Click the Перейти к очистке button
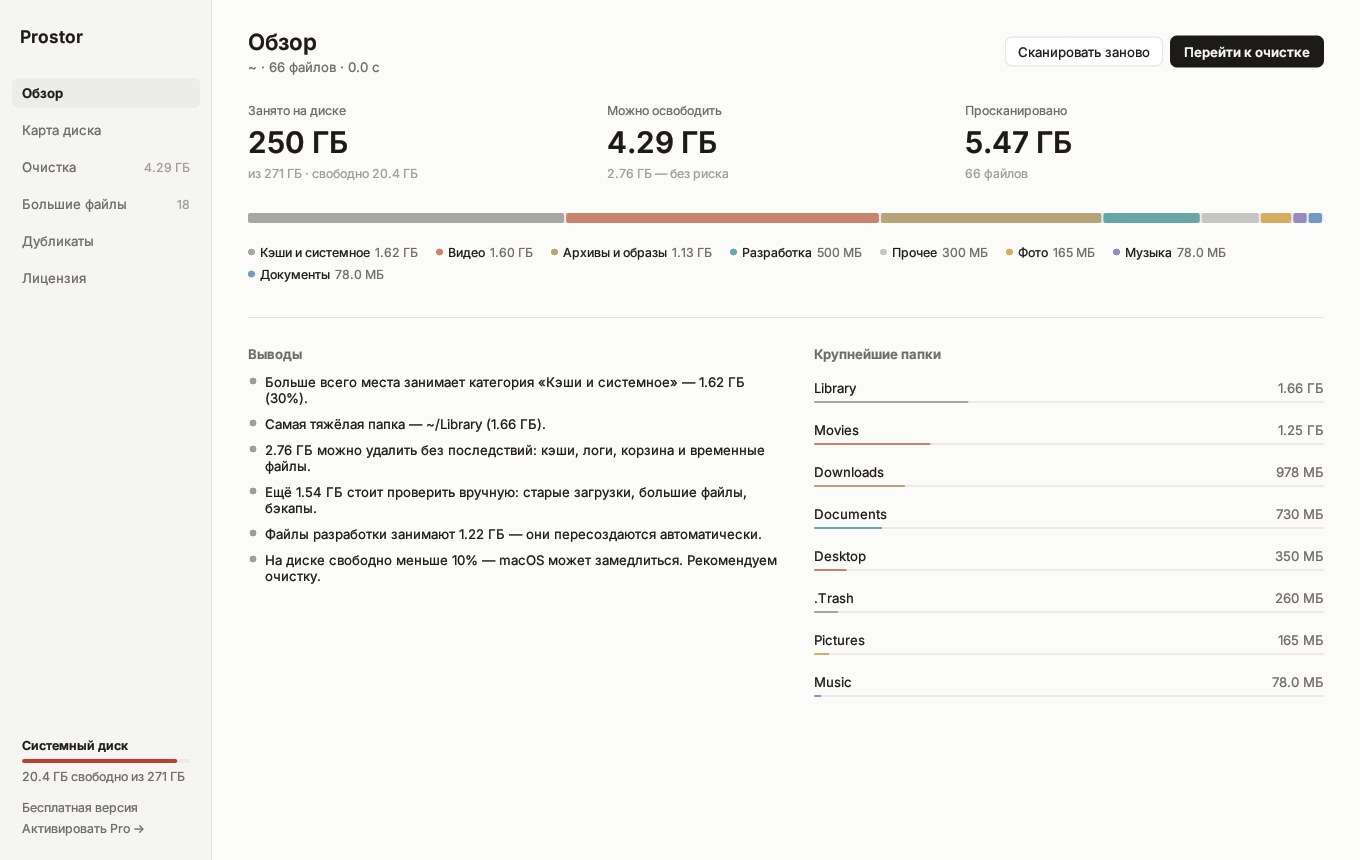 1247,52
